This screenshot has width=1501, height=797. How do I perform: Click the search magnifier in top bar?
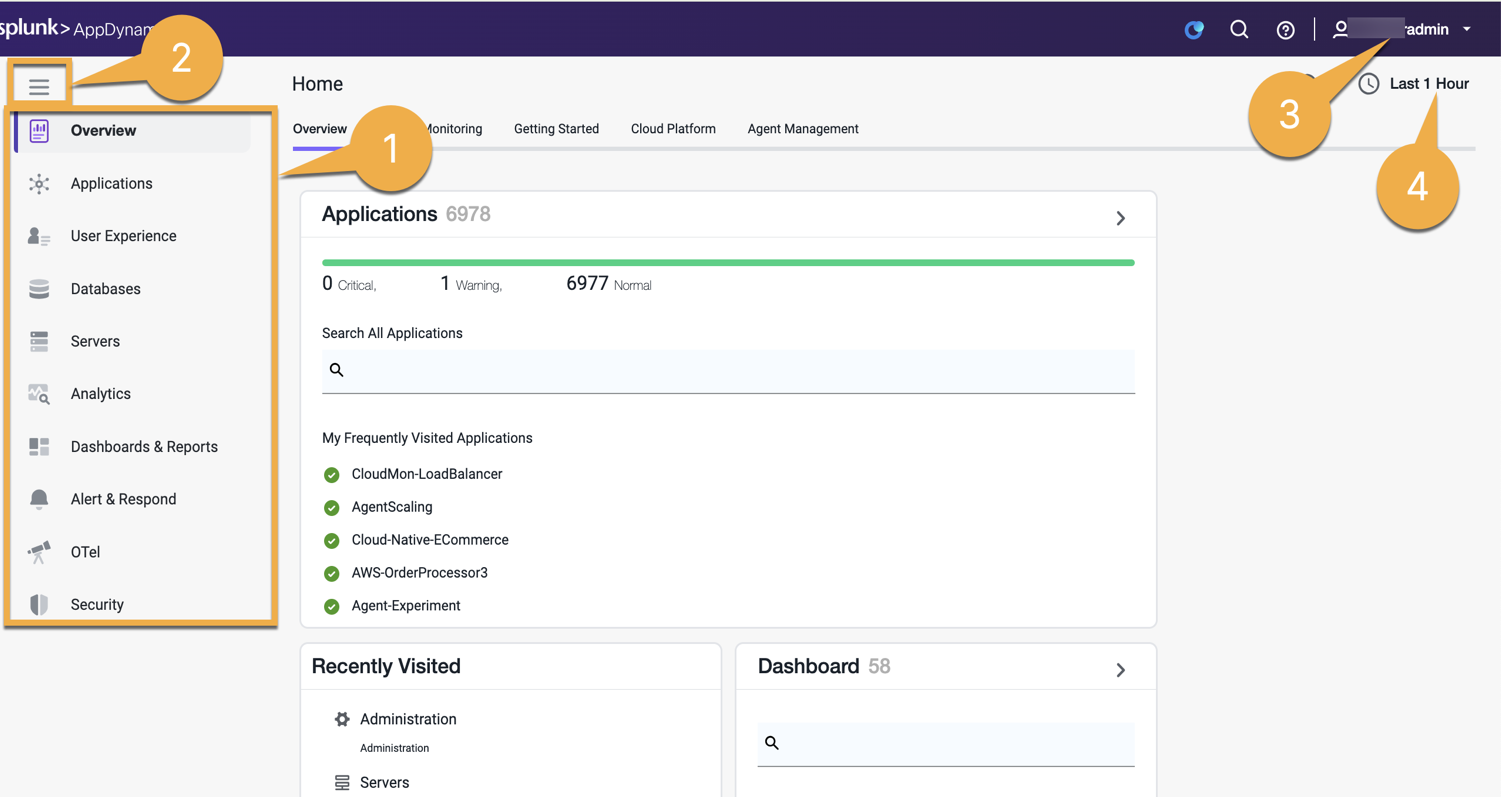coord(1239,30)
